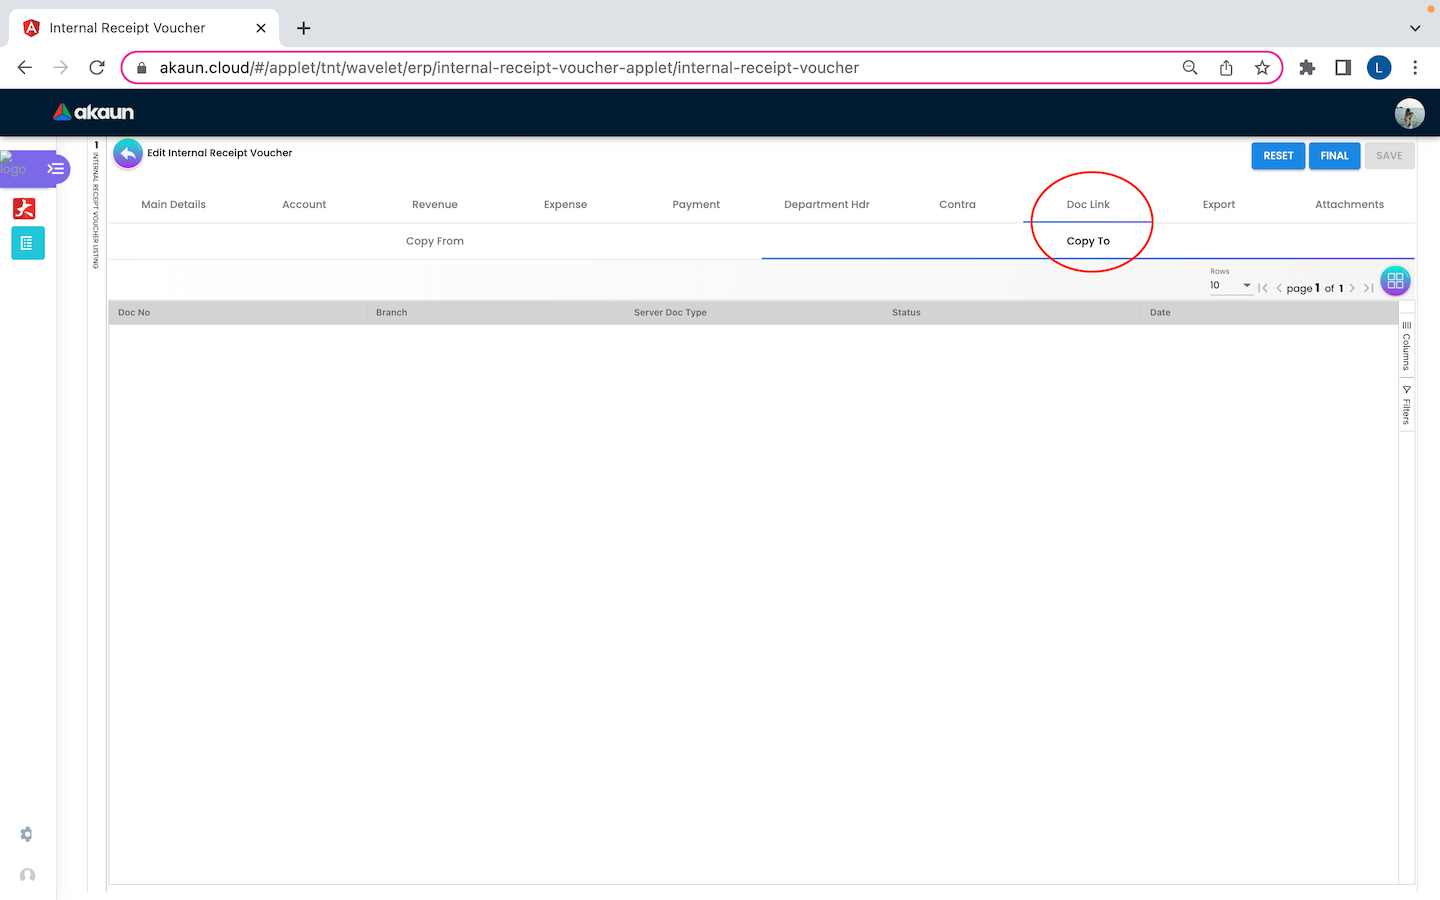Screen dimensions: 1440x900
Task: Switch to Department Hdr tab
Action: (x=827, y=204)
